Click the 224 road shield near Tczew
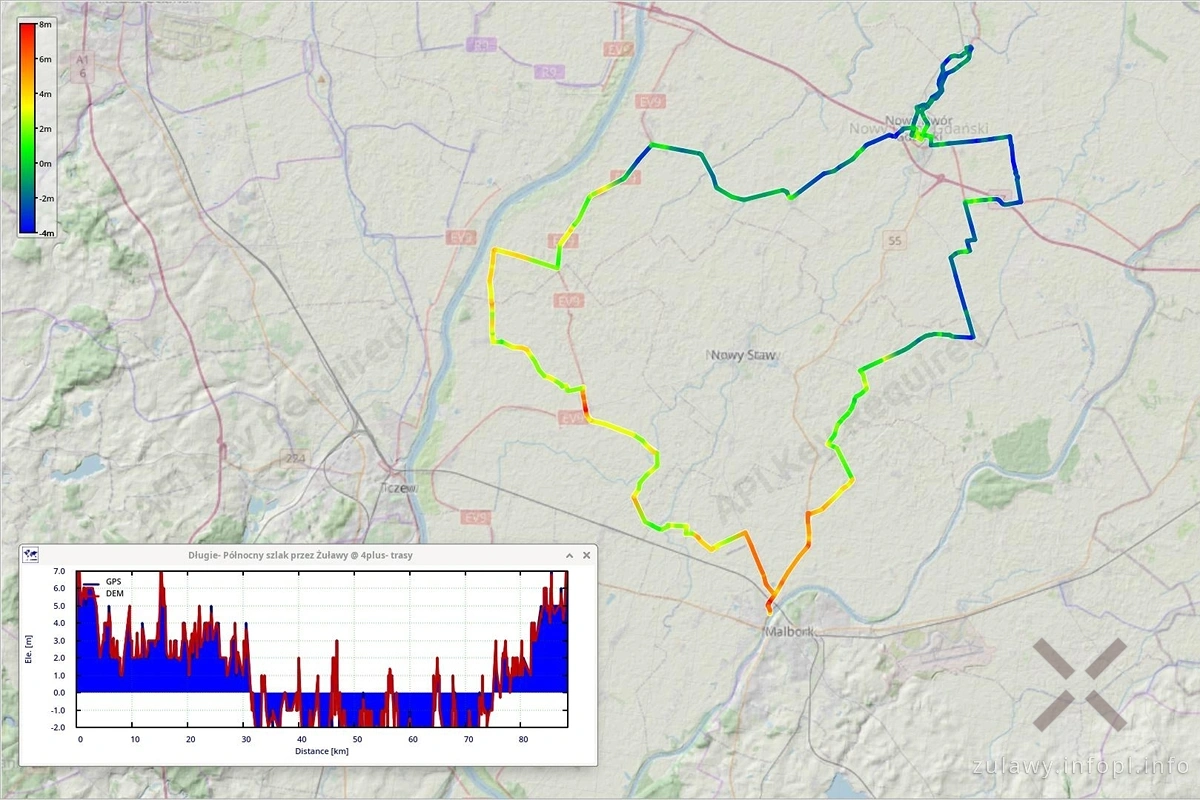Viewport: 1200px width, 800px height. click(295, 458)
